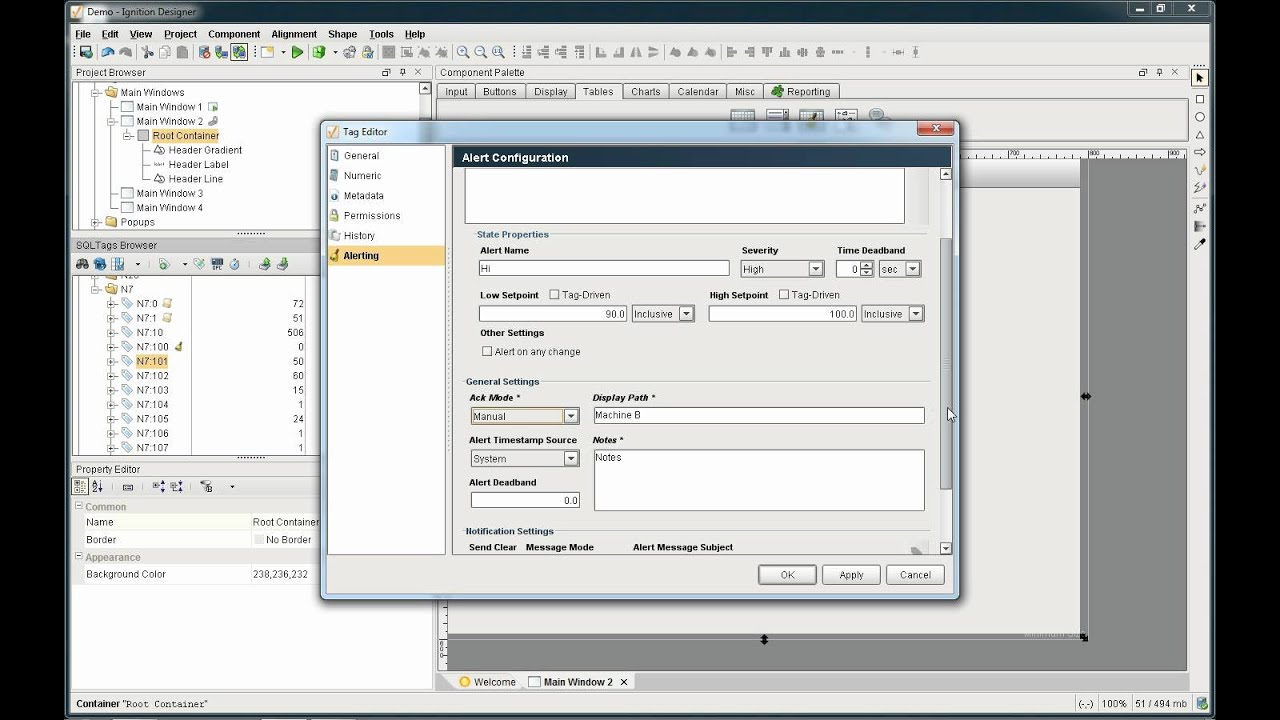Open the File menu
The height and width of the screenshot is (720, 1280).
pos(83,34)
